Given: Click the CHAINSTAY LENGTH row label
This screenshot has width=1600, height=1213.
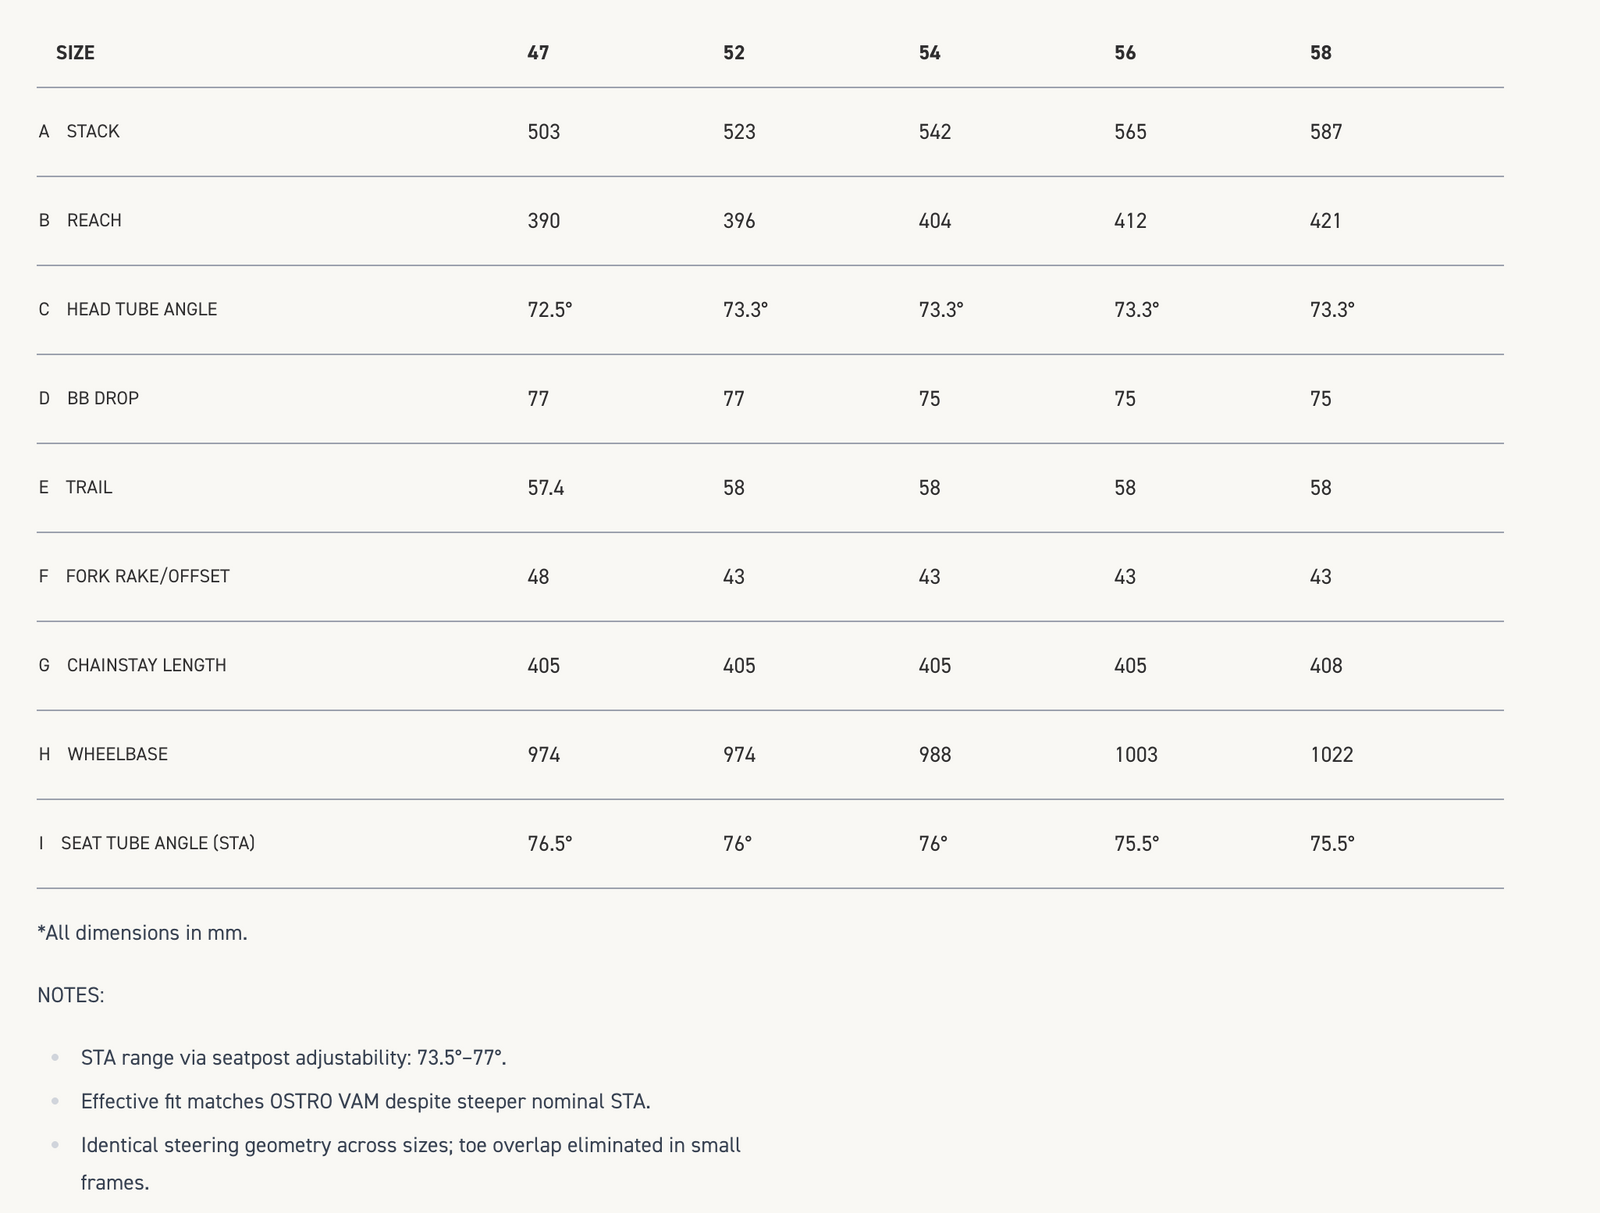Looking at the screenshot, I should [x=146, y=666].
